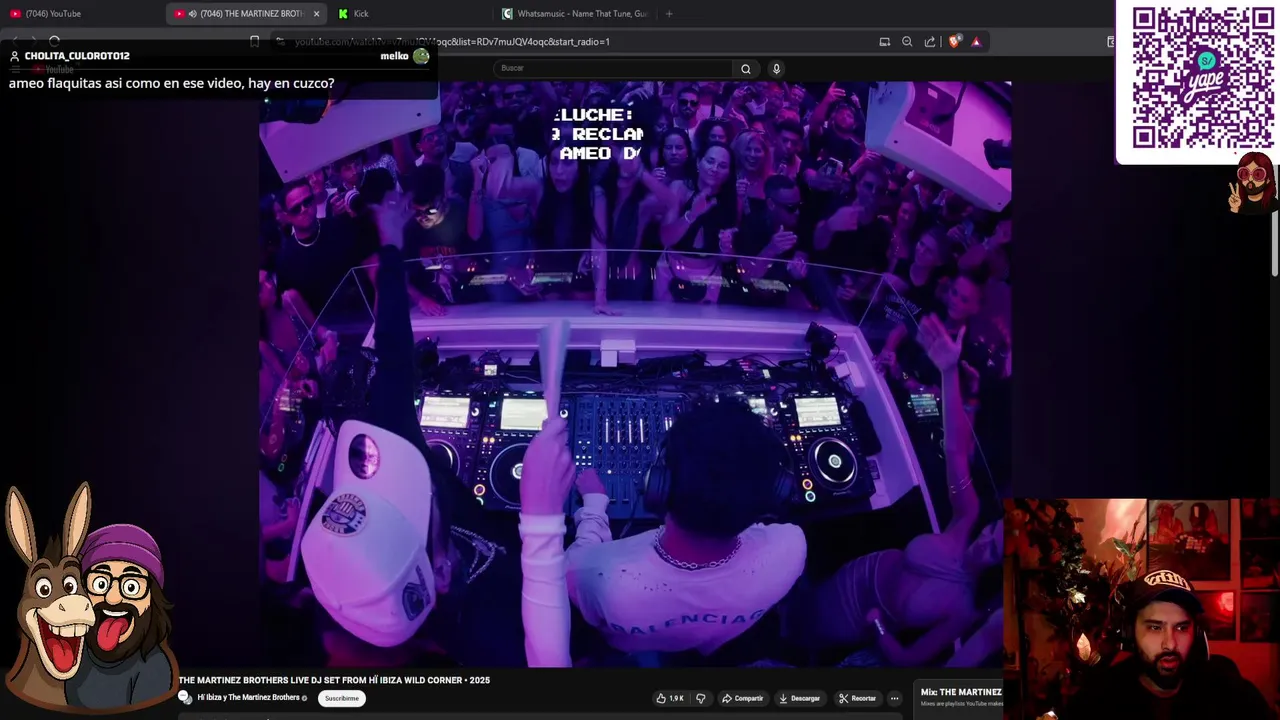
Task: Click the browser vertical scrollbar
Action: tap(1275, 230)
